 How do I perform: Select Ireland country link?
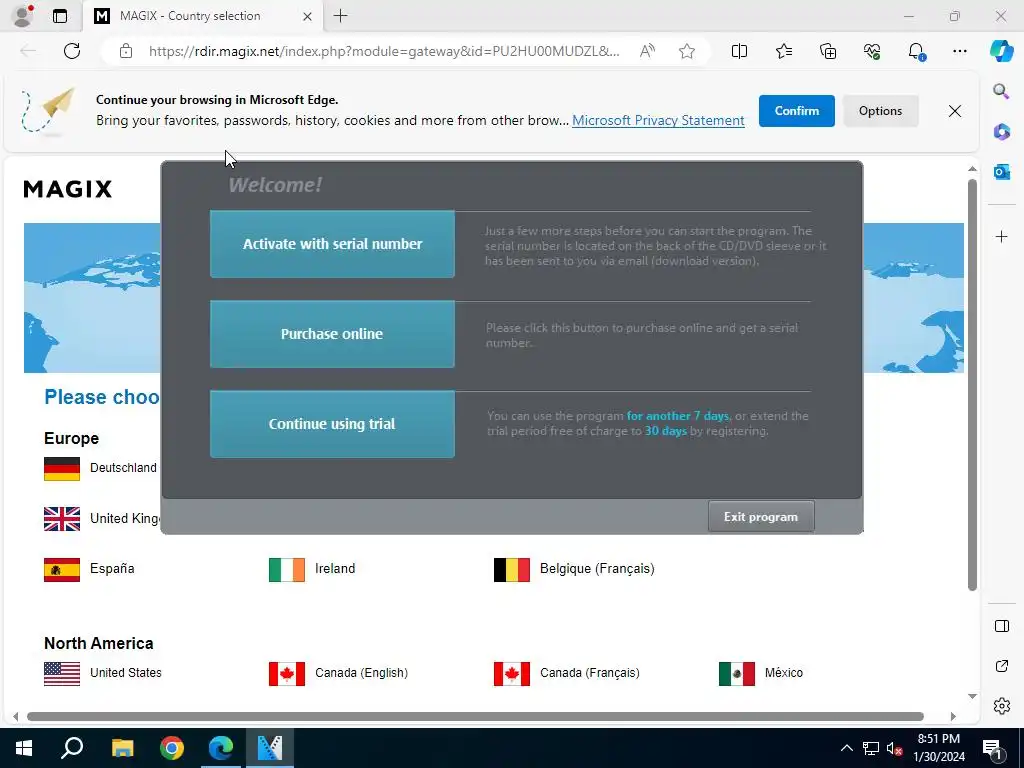tap(335, 568)
